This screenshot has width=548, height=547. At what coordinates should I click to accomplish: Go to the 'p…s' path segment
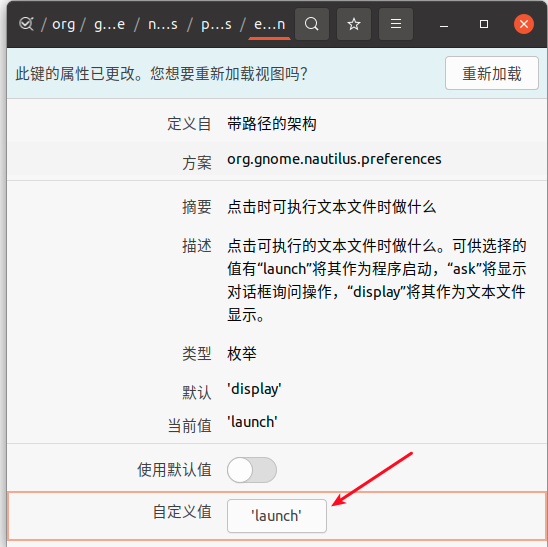pyautogui.click(x=216, y=24)
